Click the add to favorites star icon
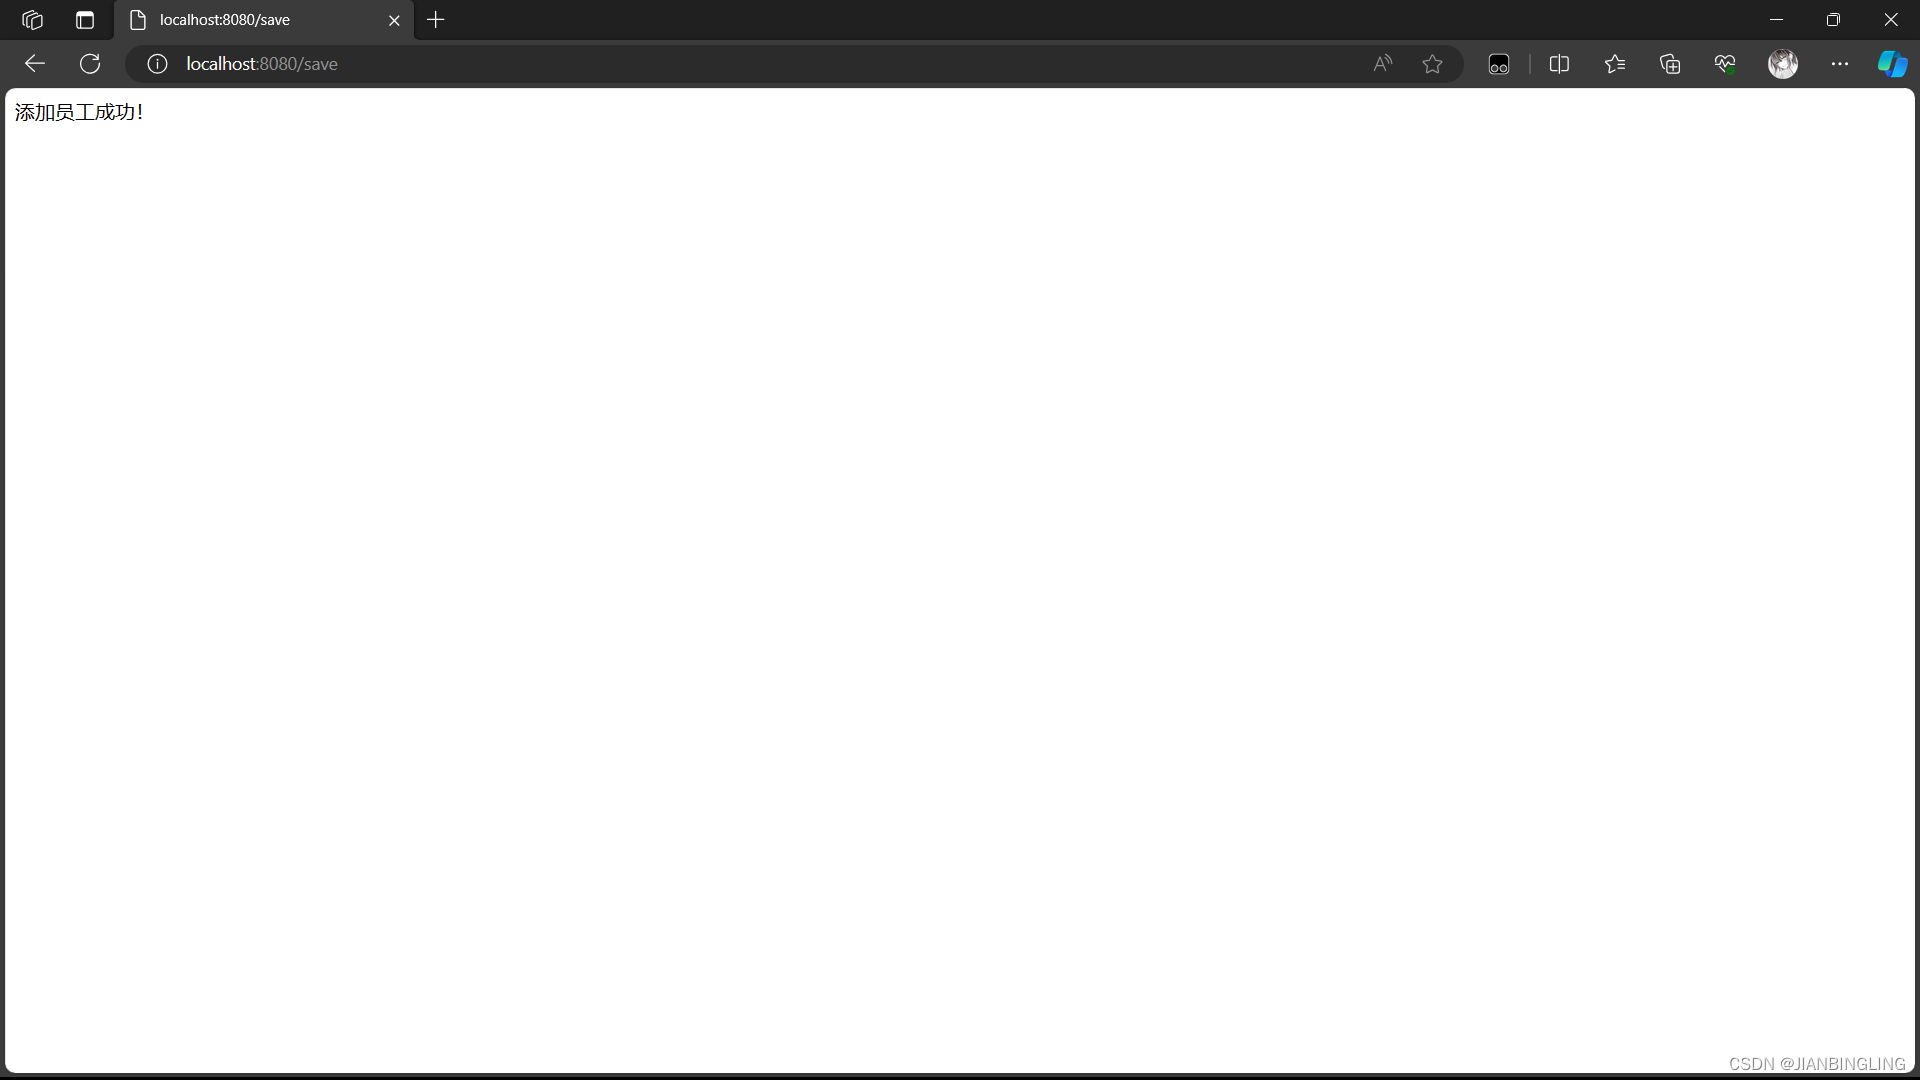The height and width of the screenshot is (1080, 1920). tap(1432, 63)
